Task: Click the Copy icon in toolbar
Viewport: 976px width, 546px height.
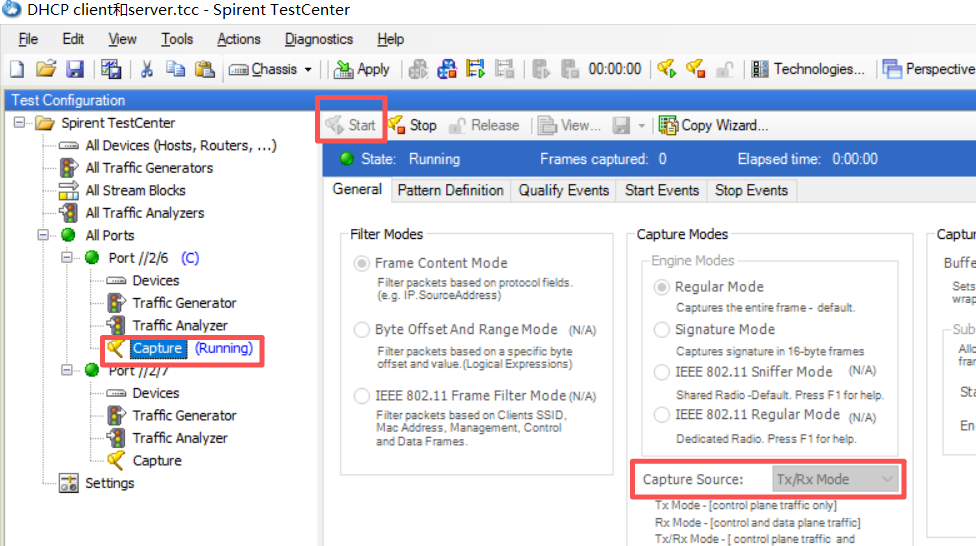Action: point(176,69)
